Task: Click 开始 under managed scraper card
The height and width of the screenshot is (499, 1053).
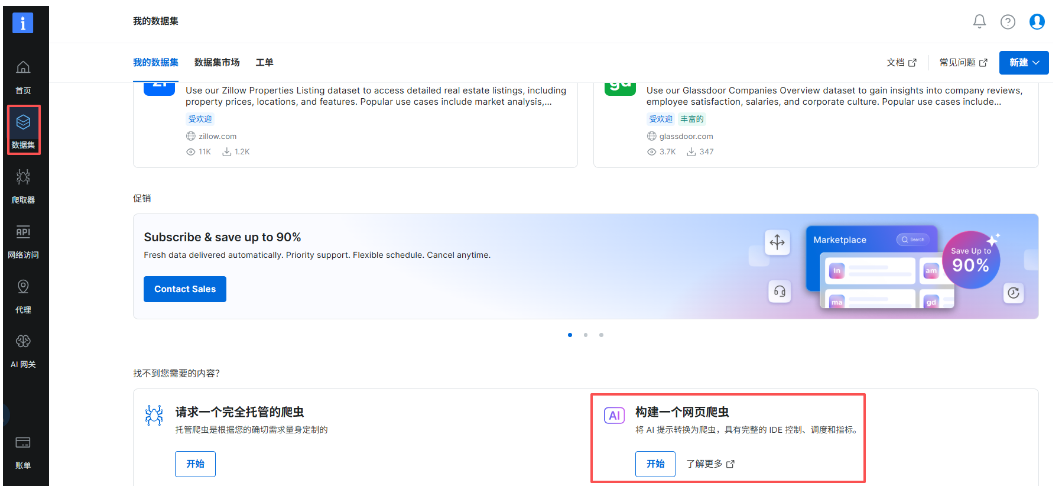Action: click(195, 464)
